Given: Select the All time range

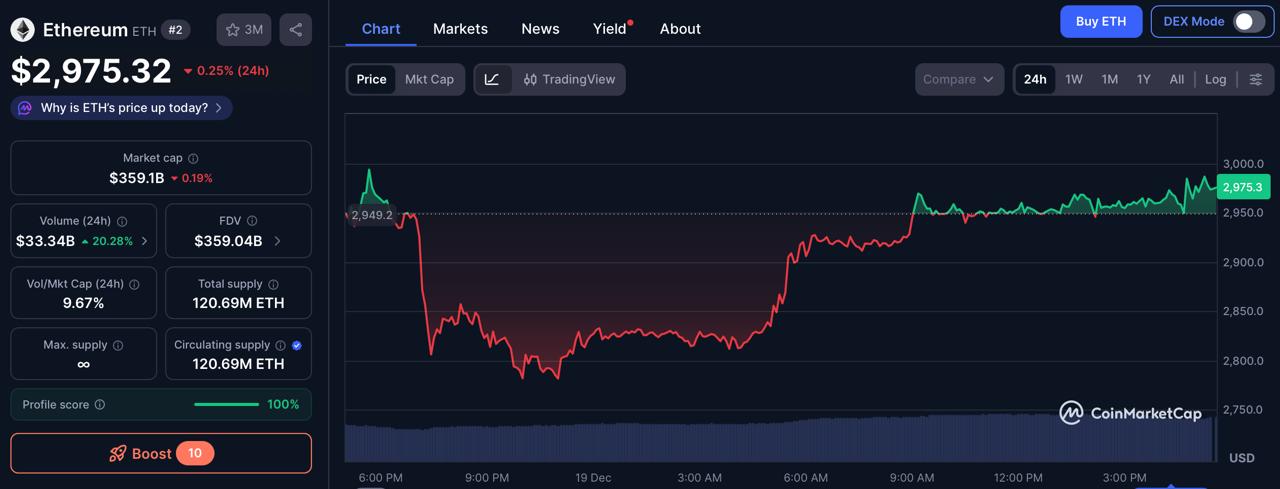Looking at the screenshot, I should pyautogui.click(x=1177, y=79).
